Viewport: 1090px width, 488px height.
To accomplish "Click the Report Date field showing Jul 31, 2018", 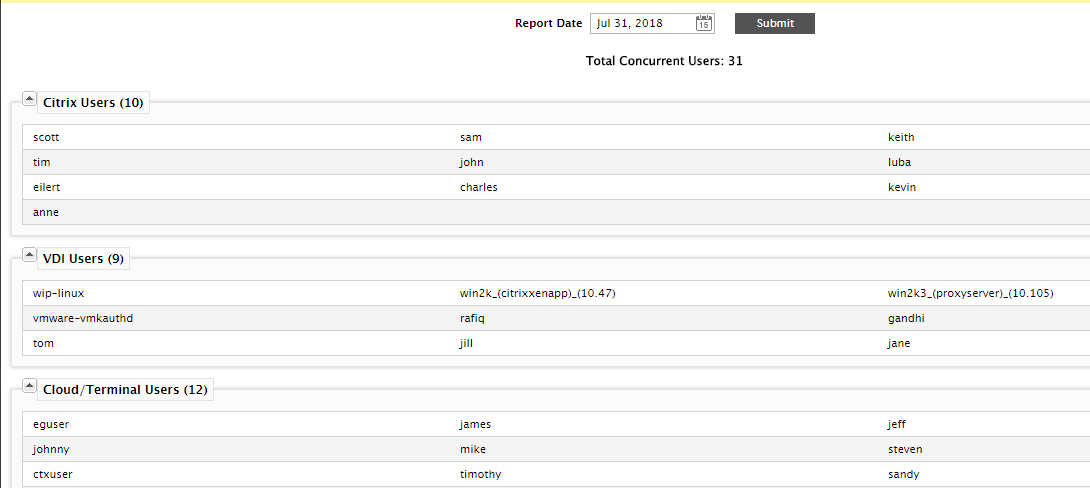I will click(652, 23).
